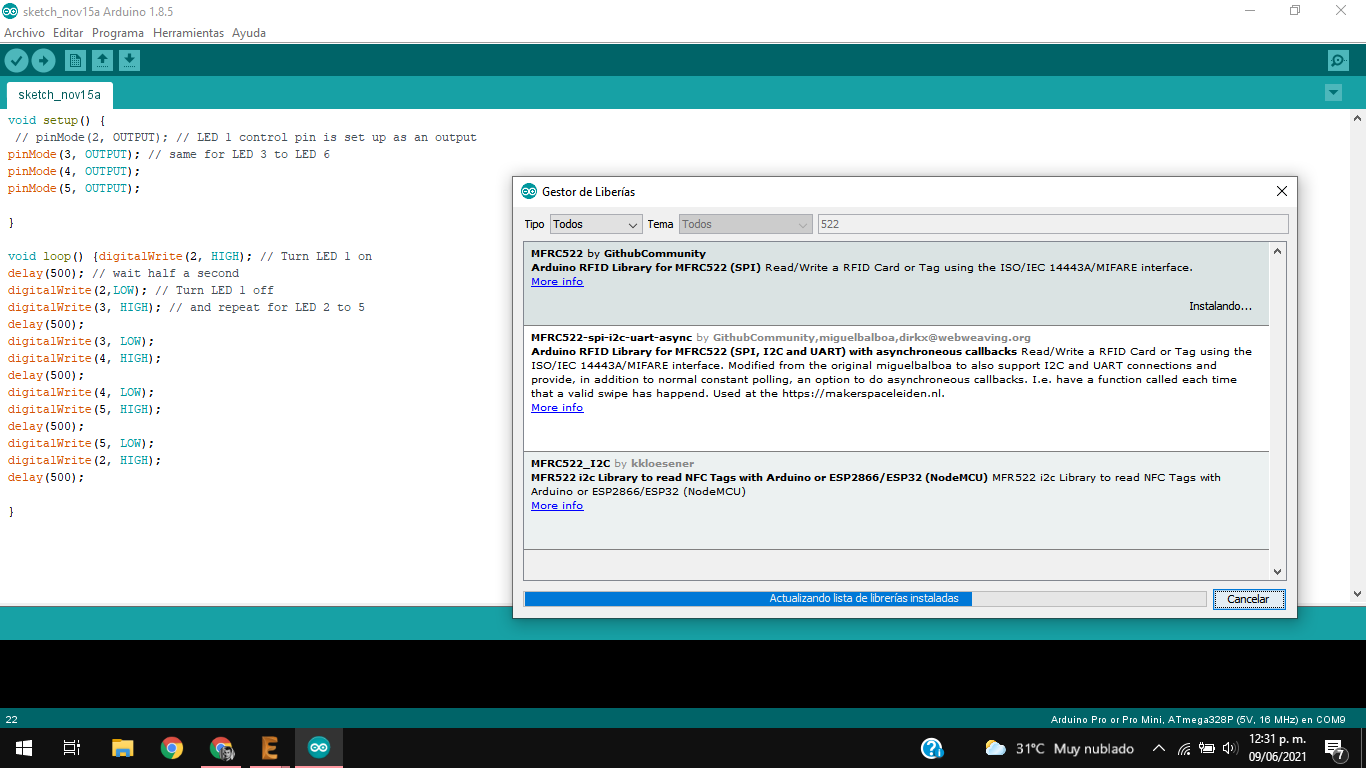This screenshot has height=768, width=1366.
Task: Open More info link for MFRC522 by GithubCommunity
Action: 557,282
